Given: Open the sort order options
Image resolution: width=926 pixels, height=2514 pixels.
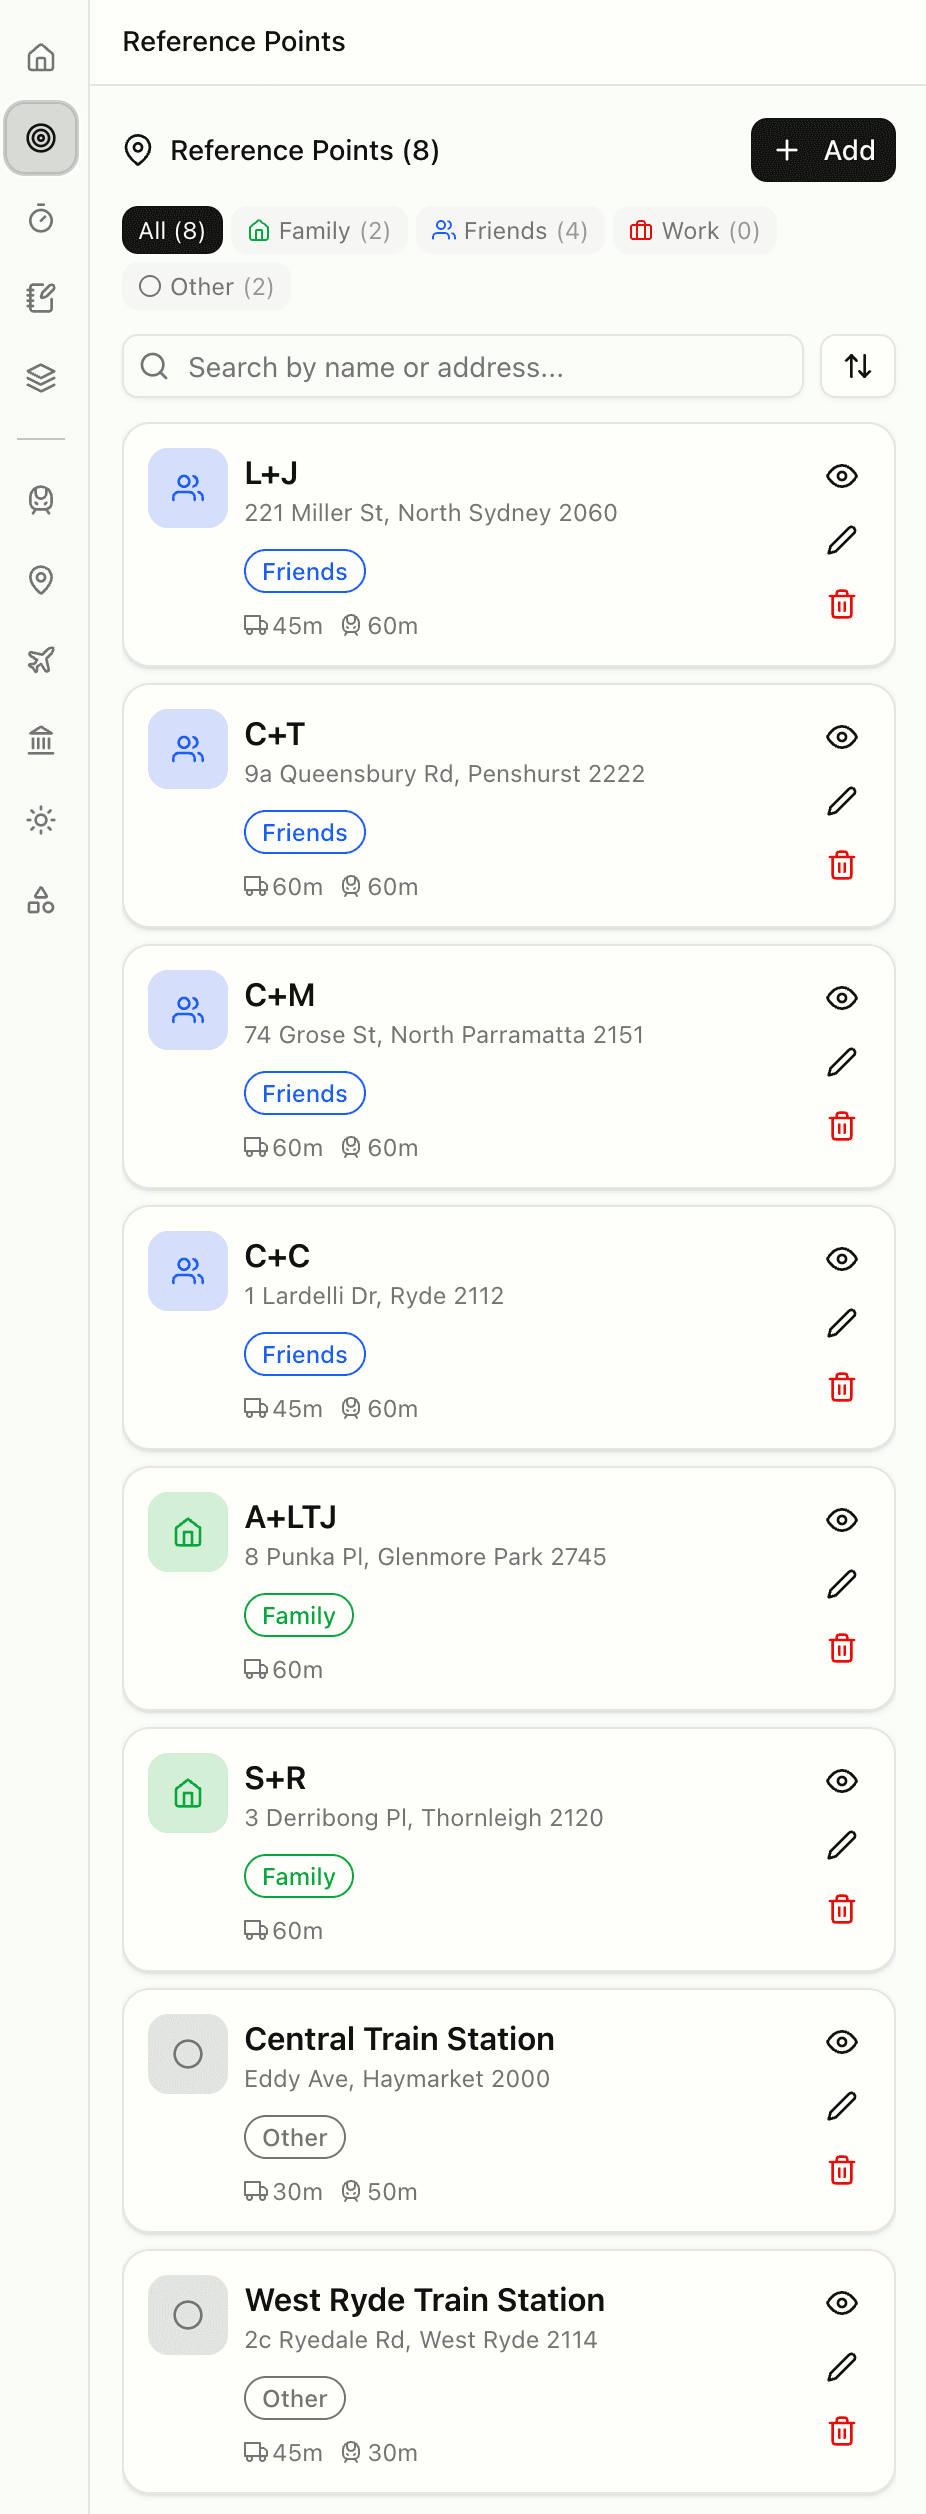Looking at the screenshot, I should click(x=858, y=366).
